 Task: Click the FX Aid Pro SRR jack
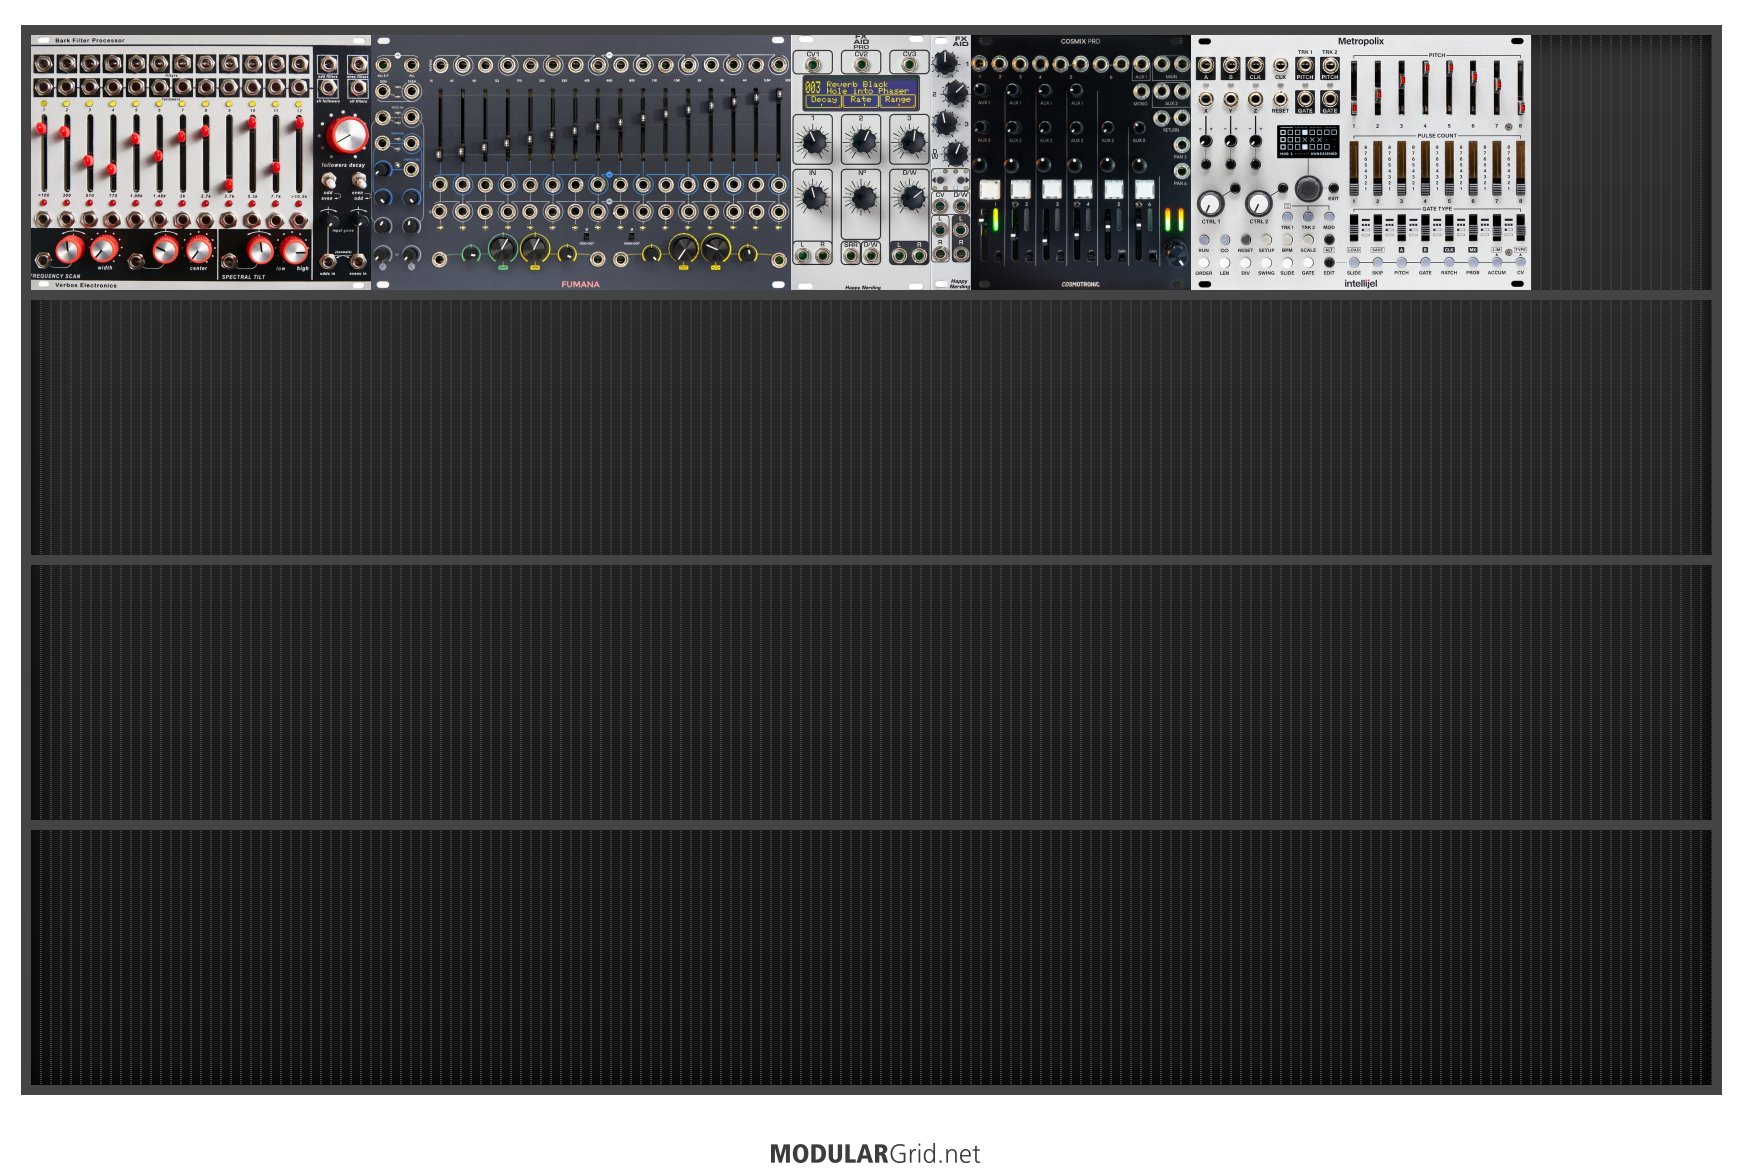(x=851, y=255)
